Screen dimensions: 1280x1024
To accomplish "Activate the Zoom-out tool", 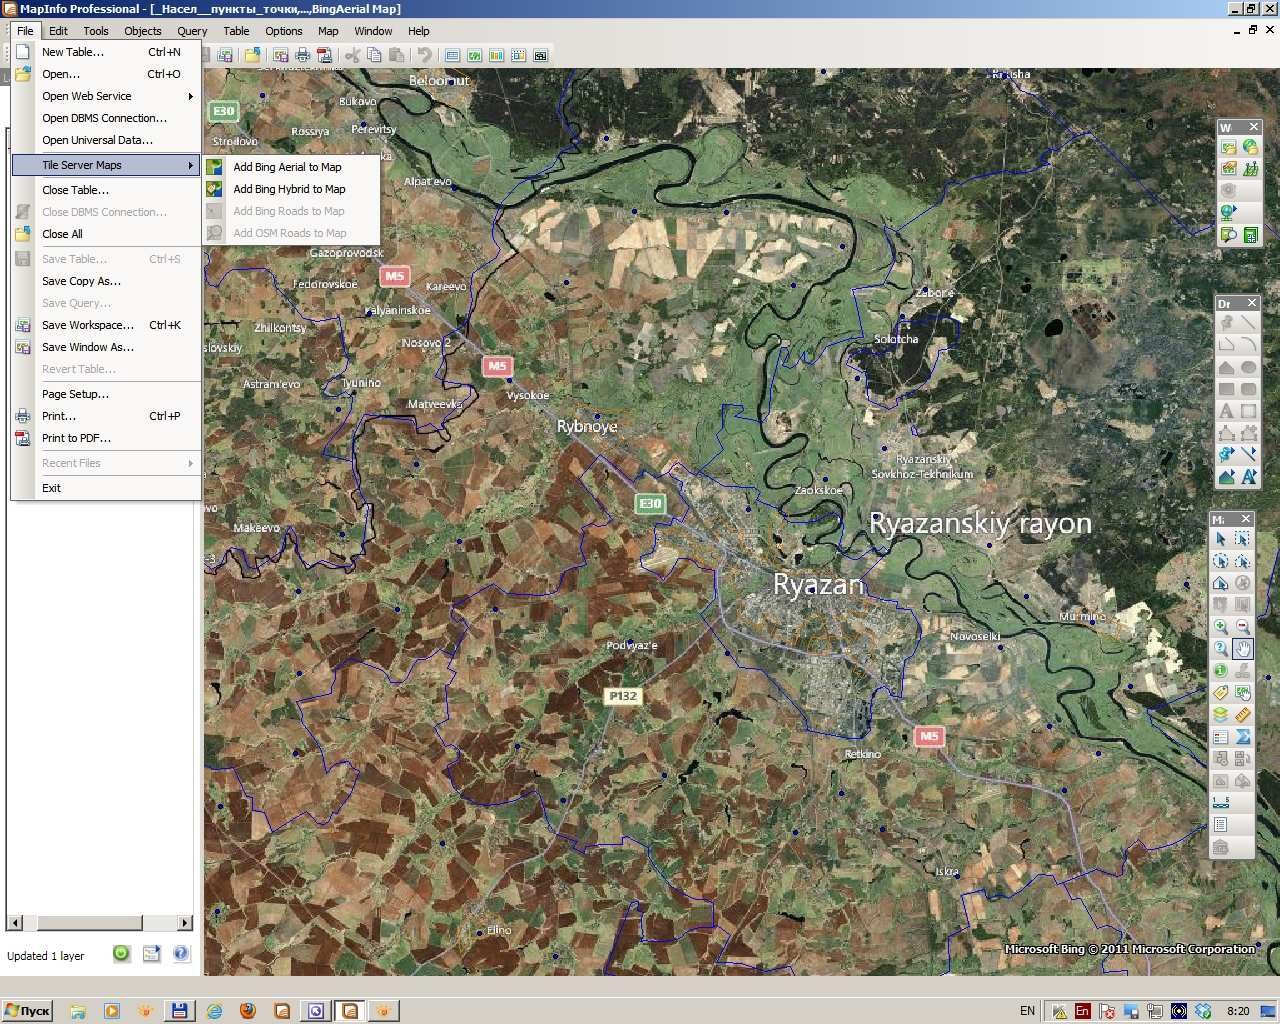I will point(1242,626).
